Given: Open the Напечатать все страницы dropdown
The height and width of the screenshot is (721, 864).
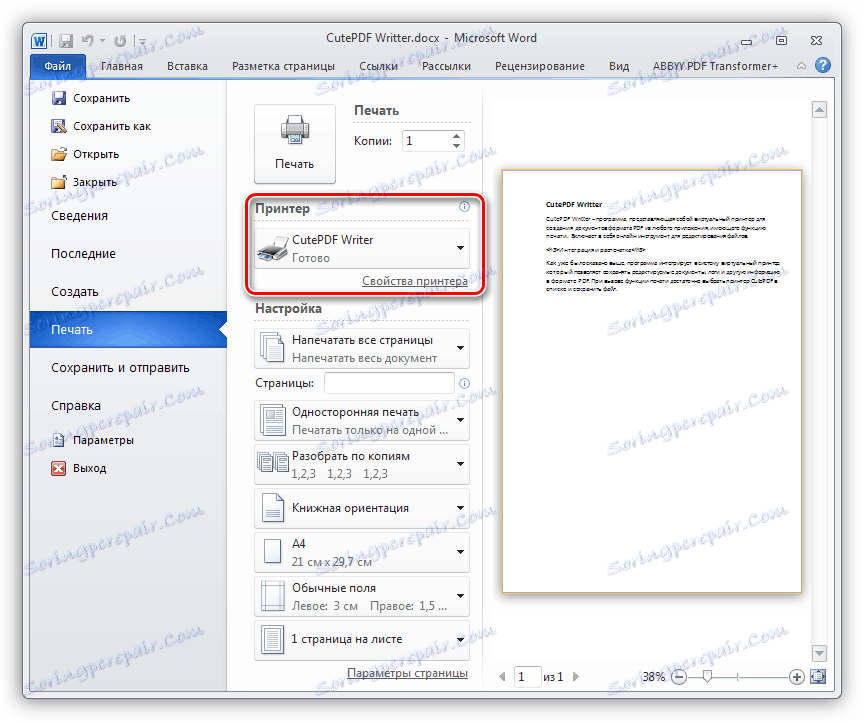Looking at the screenshot, I should [361, 348].
